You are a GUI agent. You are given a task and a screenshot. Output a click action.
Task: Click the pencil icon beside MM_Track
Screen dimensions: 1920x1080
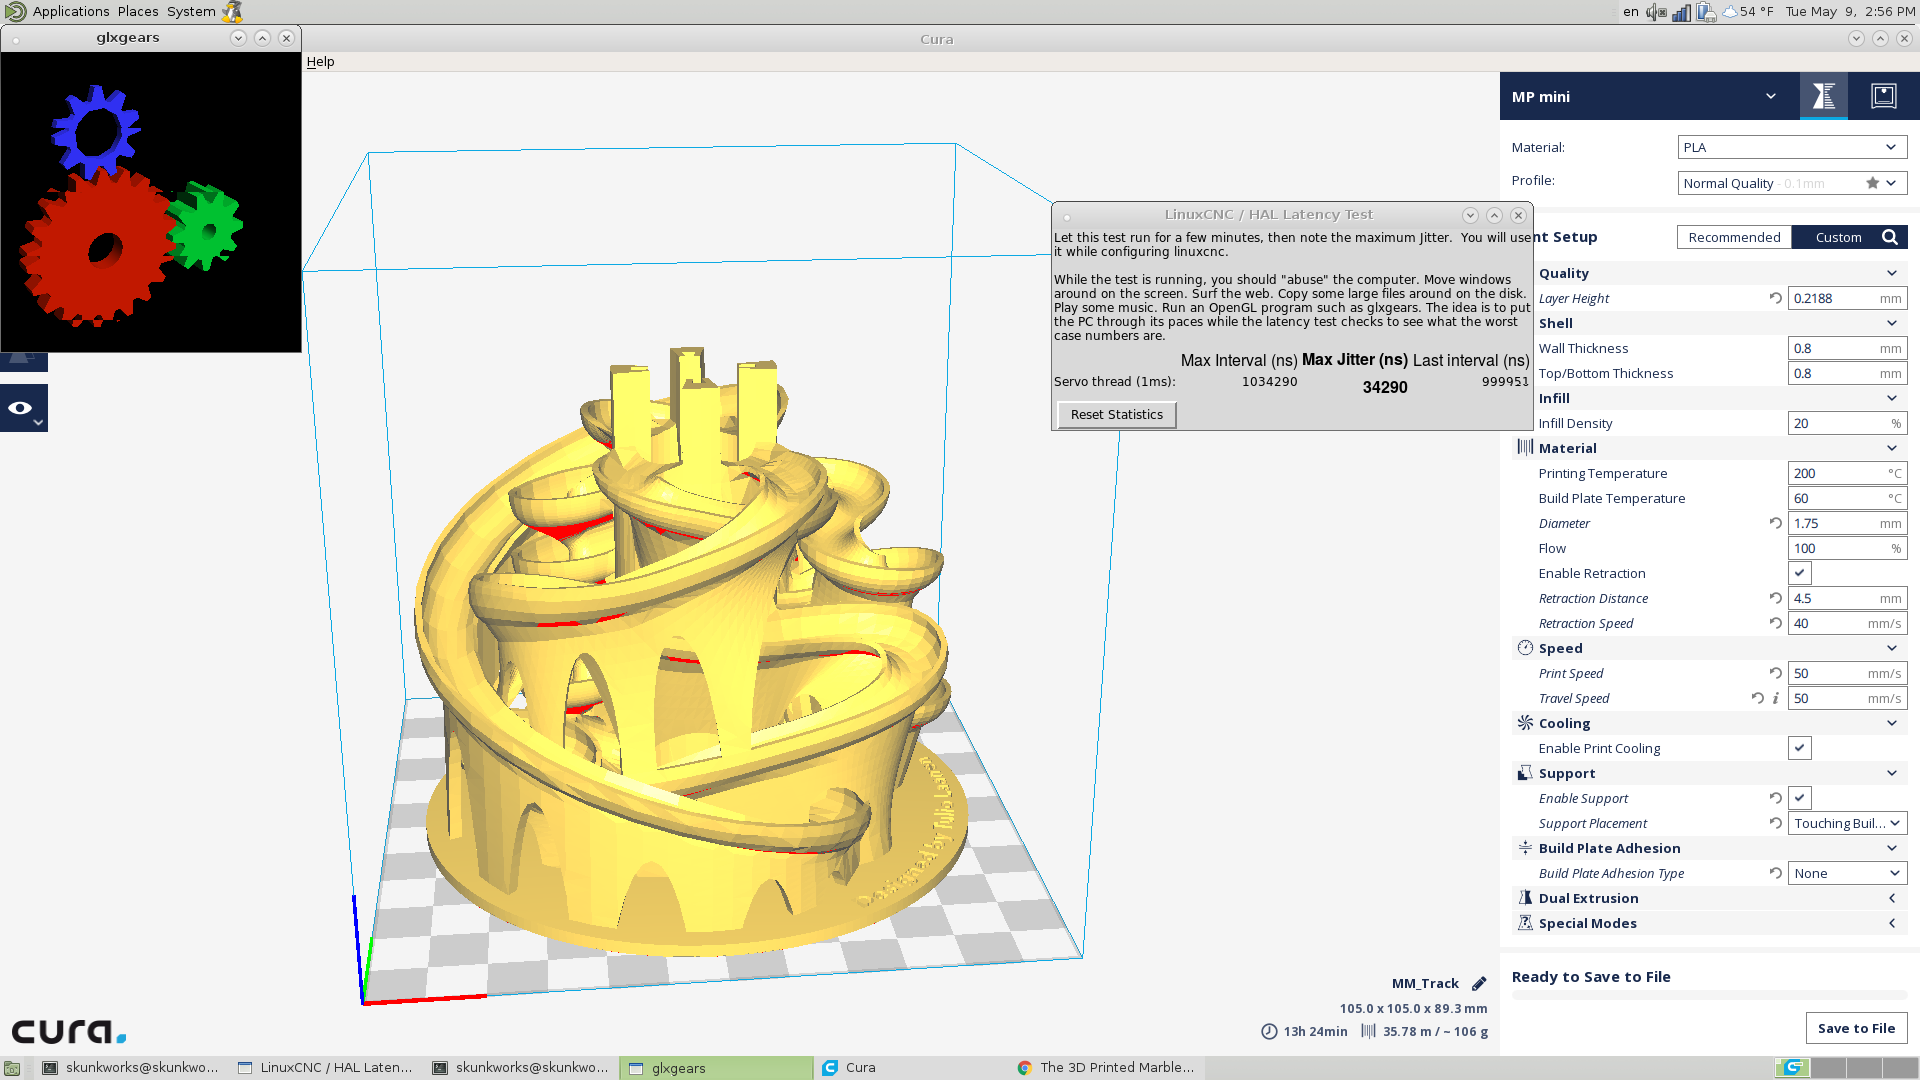(1479, 983)
